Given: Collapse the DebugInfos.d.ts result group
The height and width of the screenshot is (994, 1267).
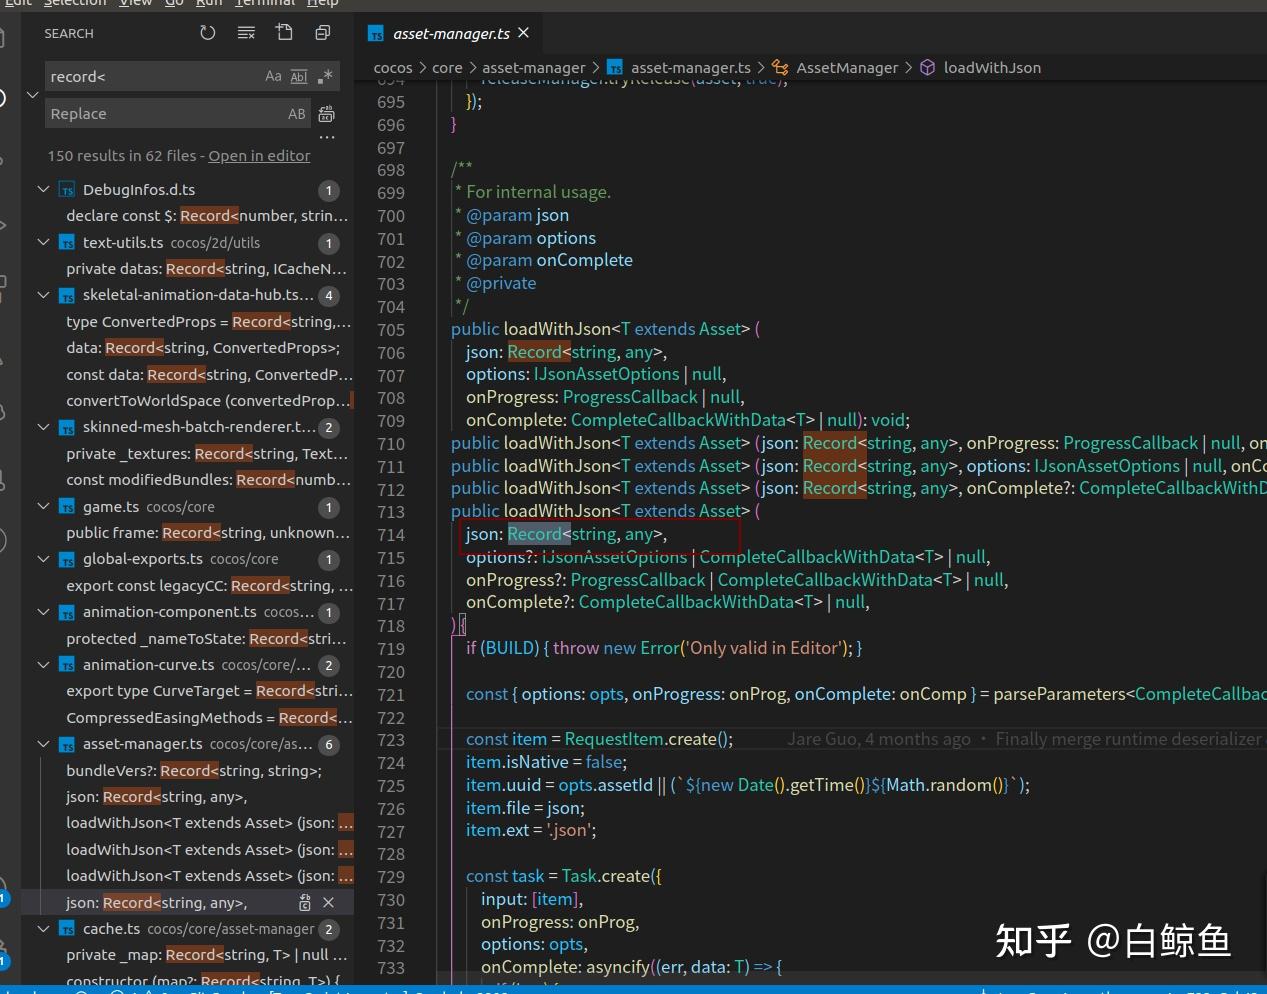Looking at the screenshot, I should [43, 189].
